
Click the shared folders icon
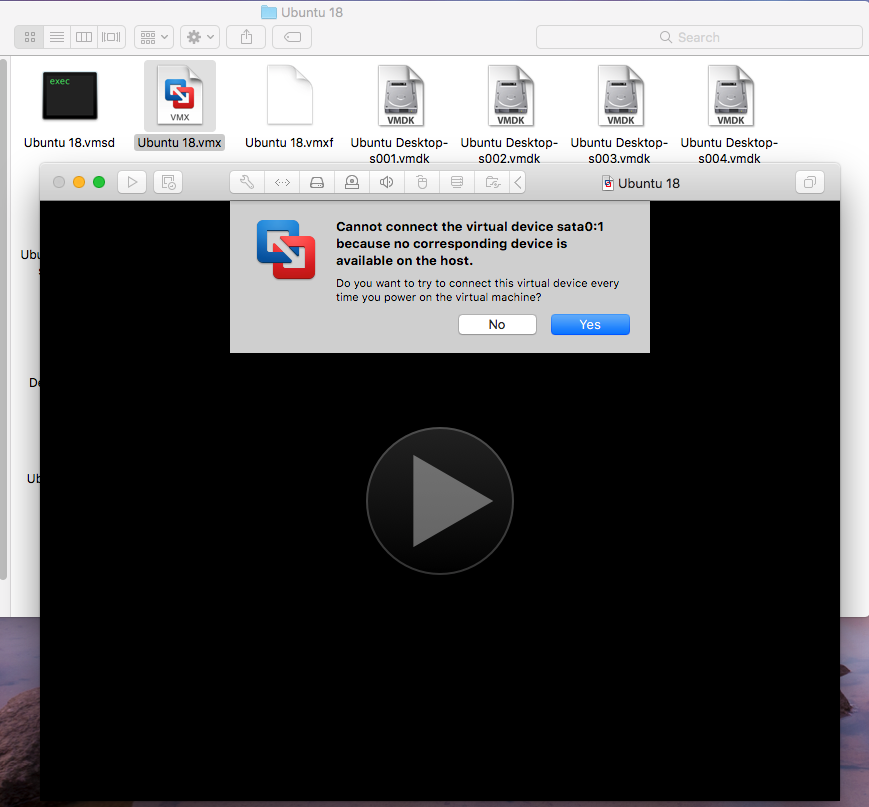coord(492,182)
